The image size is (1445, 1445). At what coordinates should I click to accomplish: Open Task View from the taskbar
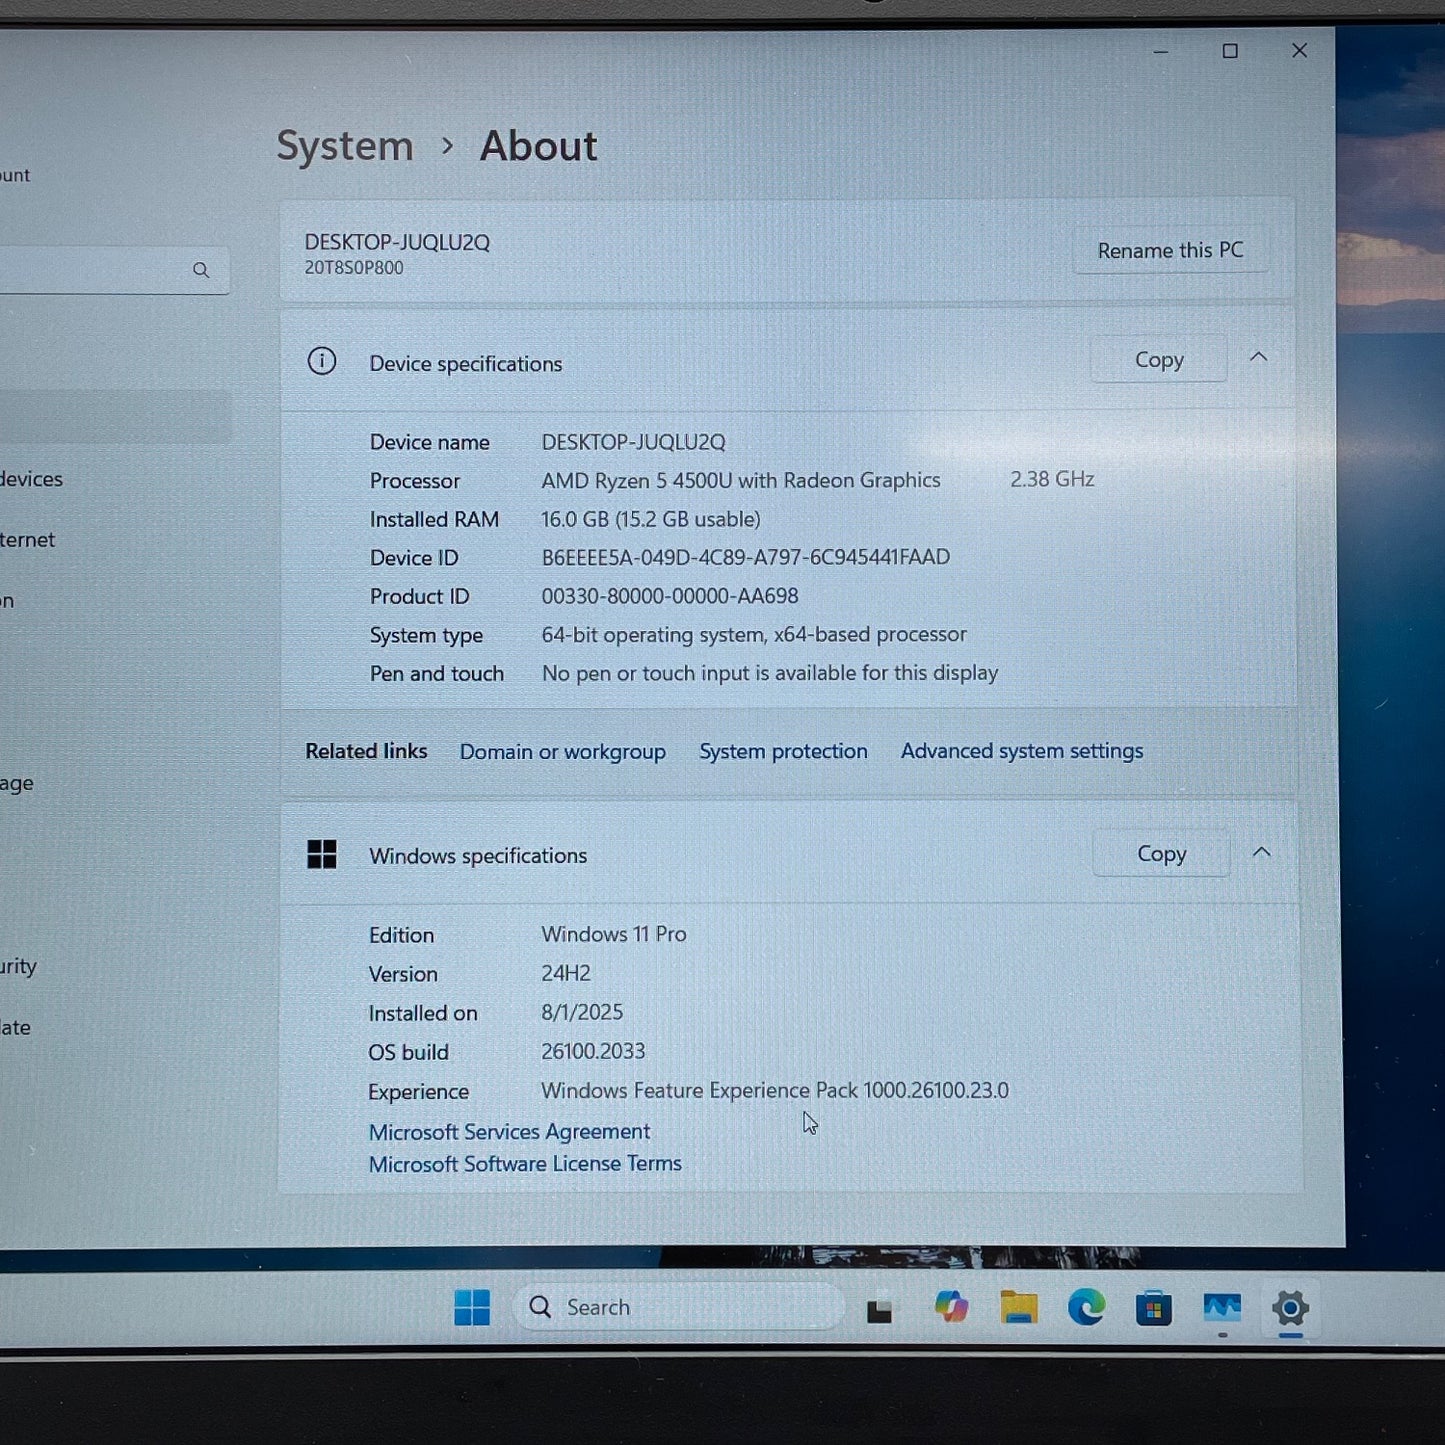point(879,1310)
